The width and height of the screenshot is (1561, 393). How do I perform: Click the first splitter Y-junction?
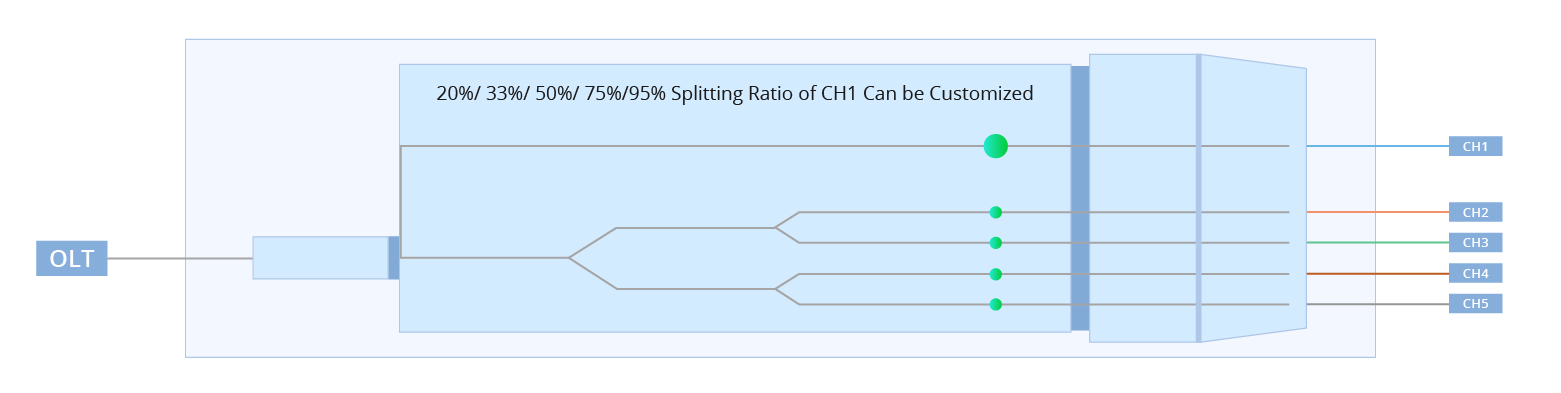point(592,258)
